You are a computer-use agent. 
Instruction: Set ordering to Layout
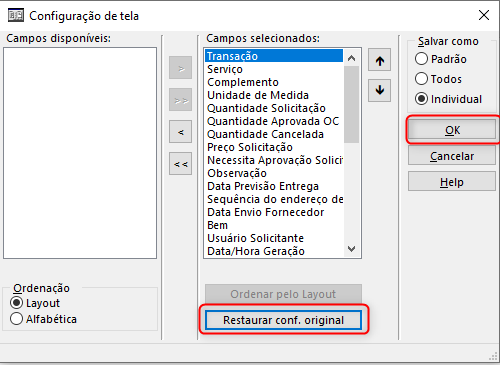click(x=16, y=303)
